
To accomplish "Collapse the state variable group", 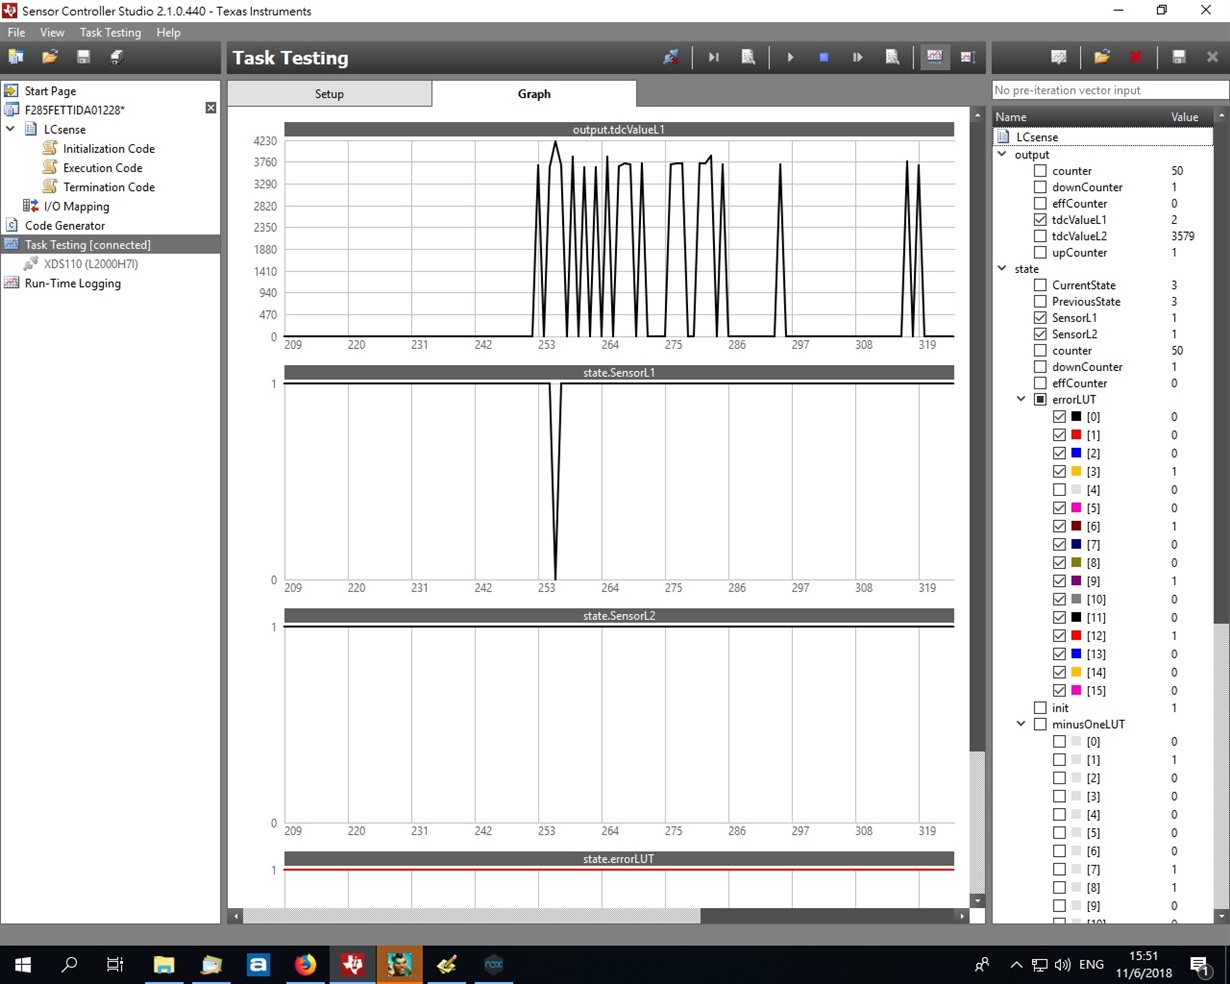I will click(x=1003, y=268).
